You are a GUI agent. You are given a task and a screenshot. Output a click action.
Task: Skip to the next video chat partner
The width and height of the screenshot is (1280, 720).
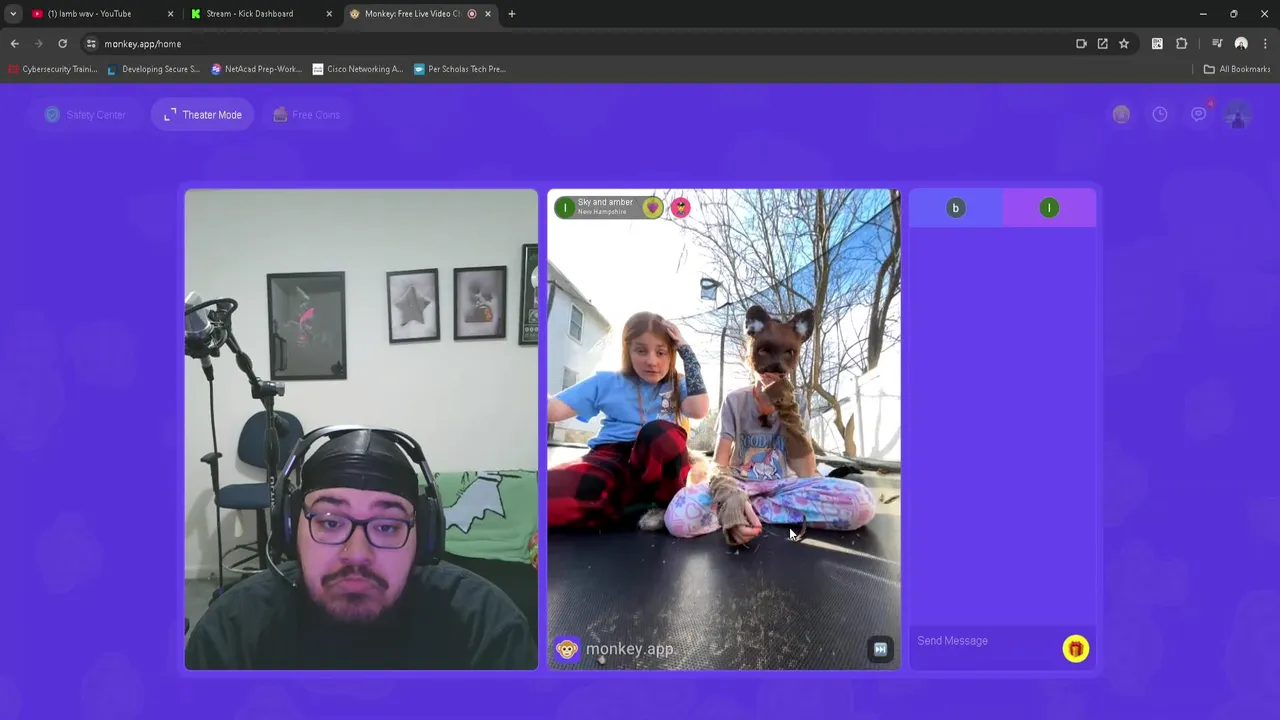point(880,649)
